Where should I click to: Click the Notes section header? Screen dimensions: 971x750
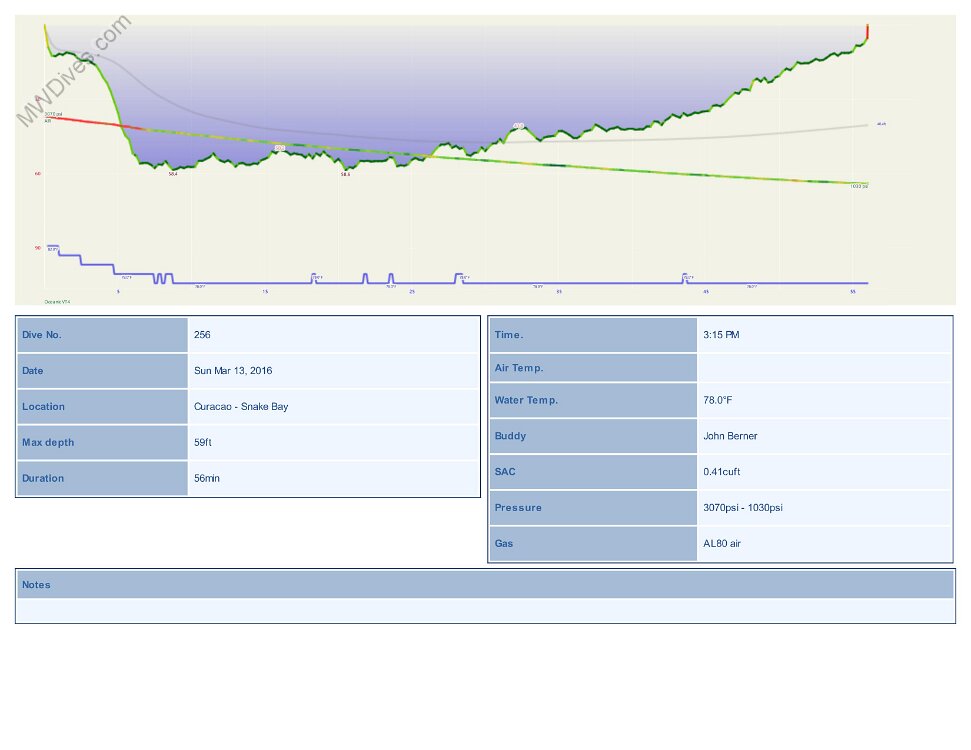[36, 585]
